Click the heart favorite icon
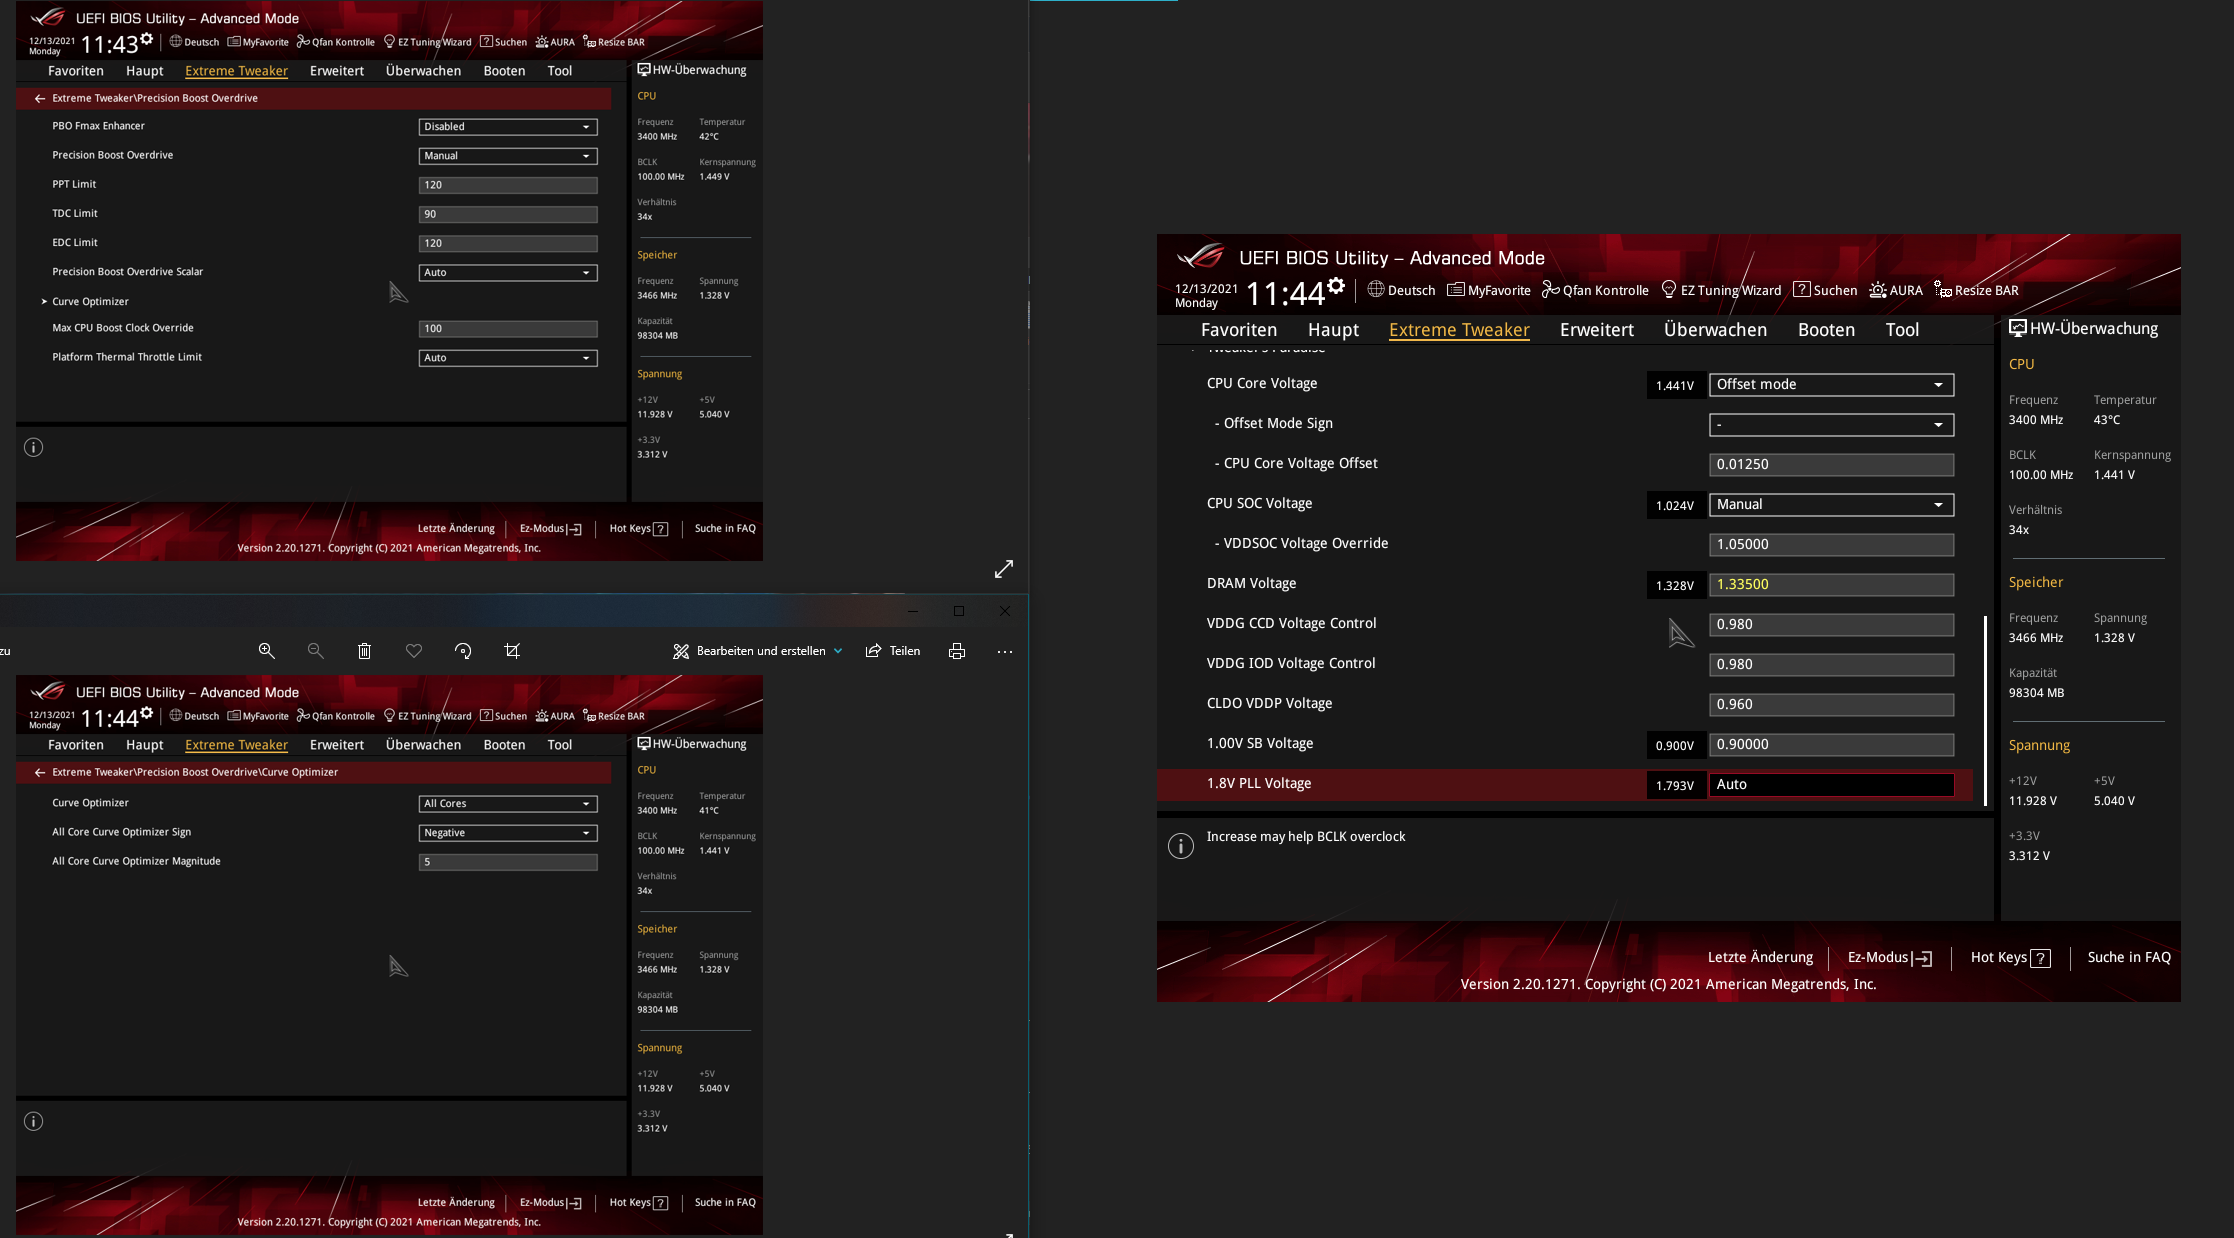The height and width of the screenshot is (1238, 2234). click(x=413, y=651)
